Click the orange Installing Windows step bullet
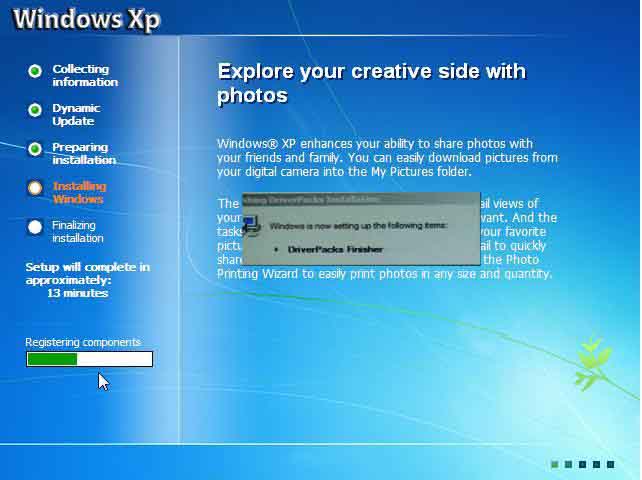This screenshot has height=480, width=642. click(35, 188)
